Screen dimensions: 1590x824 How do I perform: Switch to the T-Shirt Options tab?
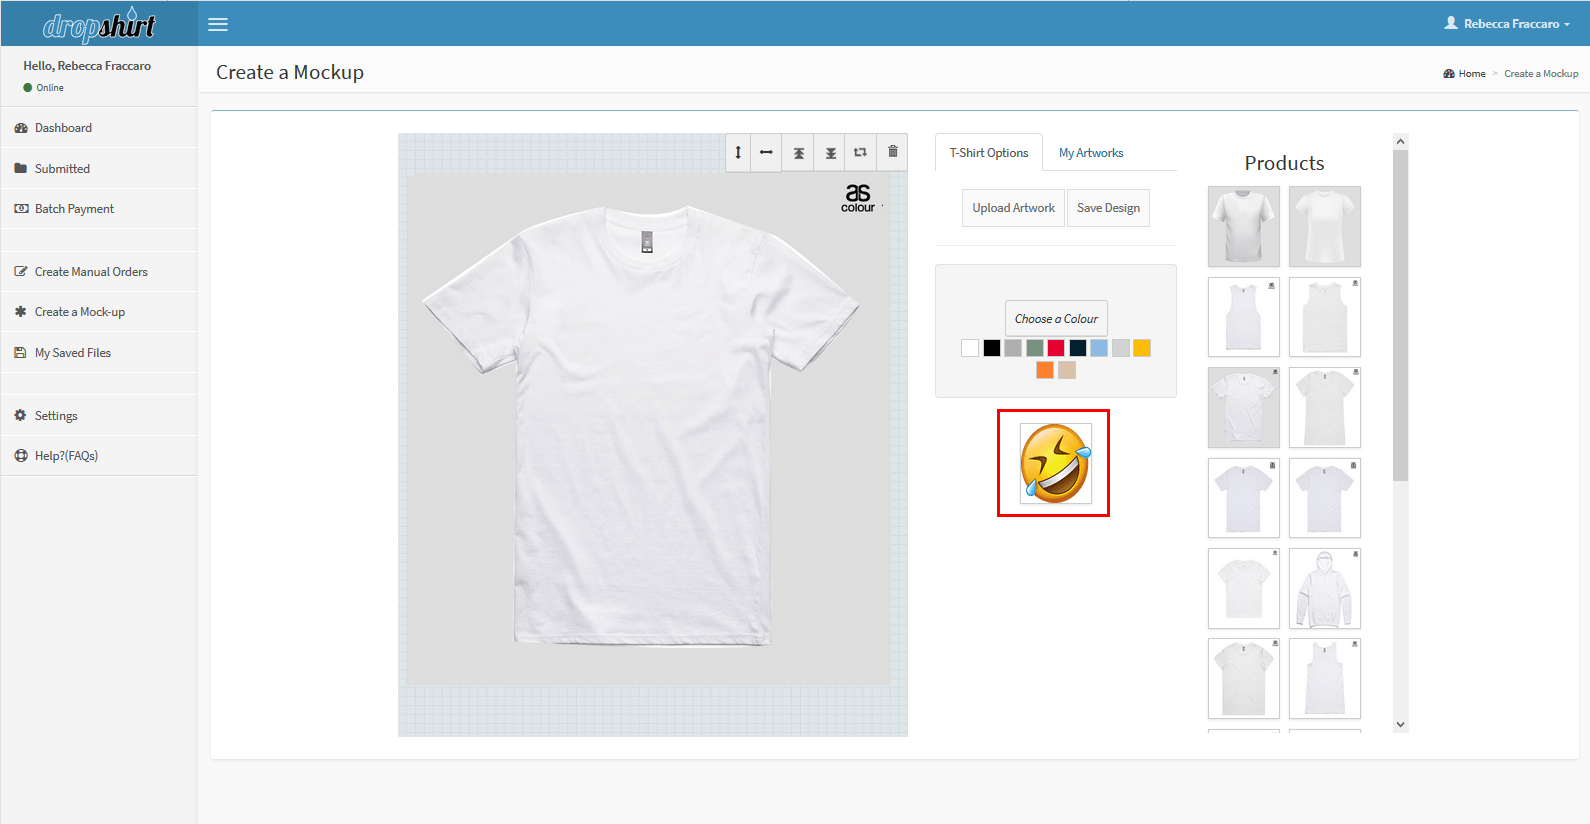[x=989, y=153]
